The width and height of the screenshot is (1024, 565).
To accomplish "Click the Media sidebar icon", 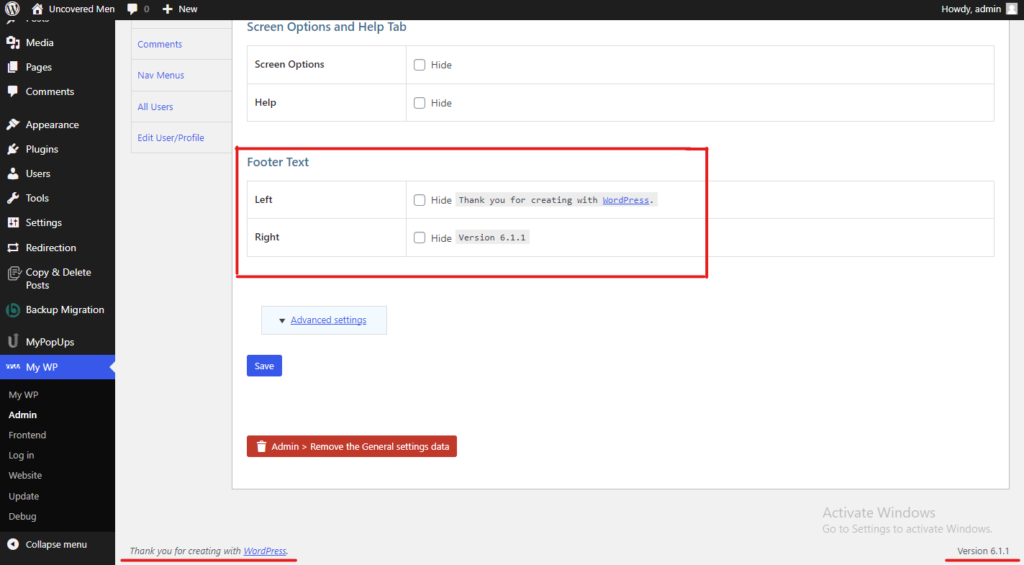I will click(12, 42).
